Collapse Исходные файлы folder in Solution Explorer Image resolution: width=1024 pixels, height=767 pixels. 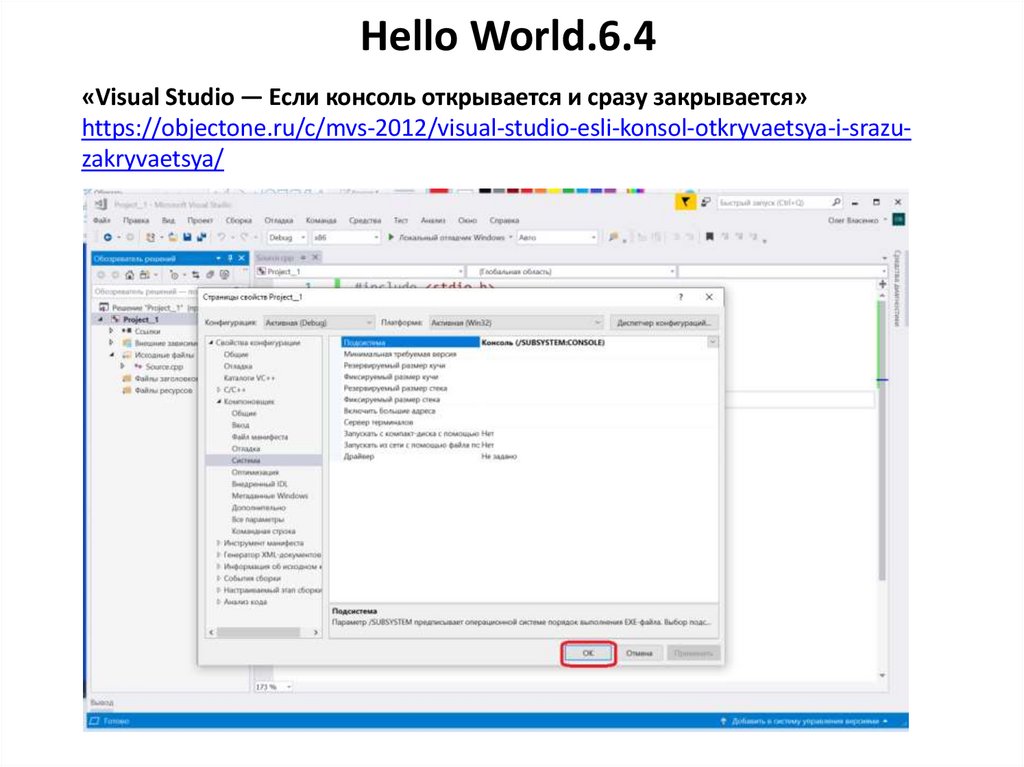(x=111, y=355)
